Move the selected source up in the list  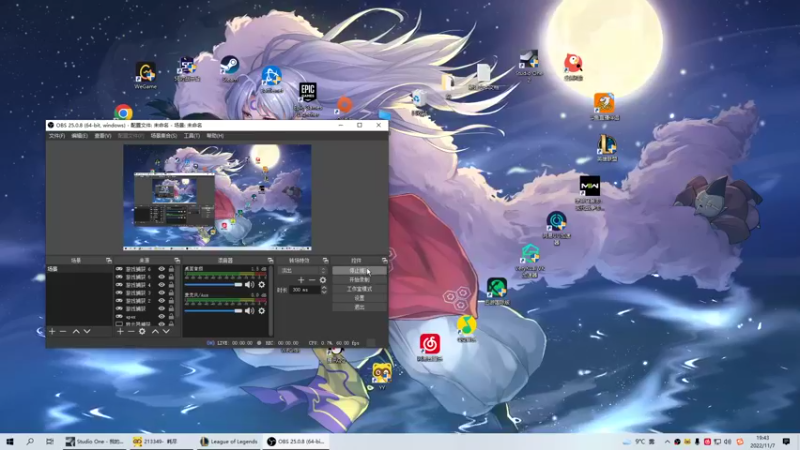(155, 332)
